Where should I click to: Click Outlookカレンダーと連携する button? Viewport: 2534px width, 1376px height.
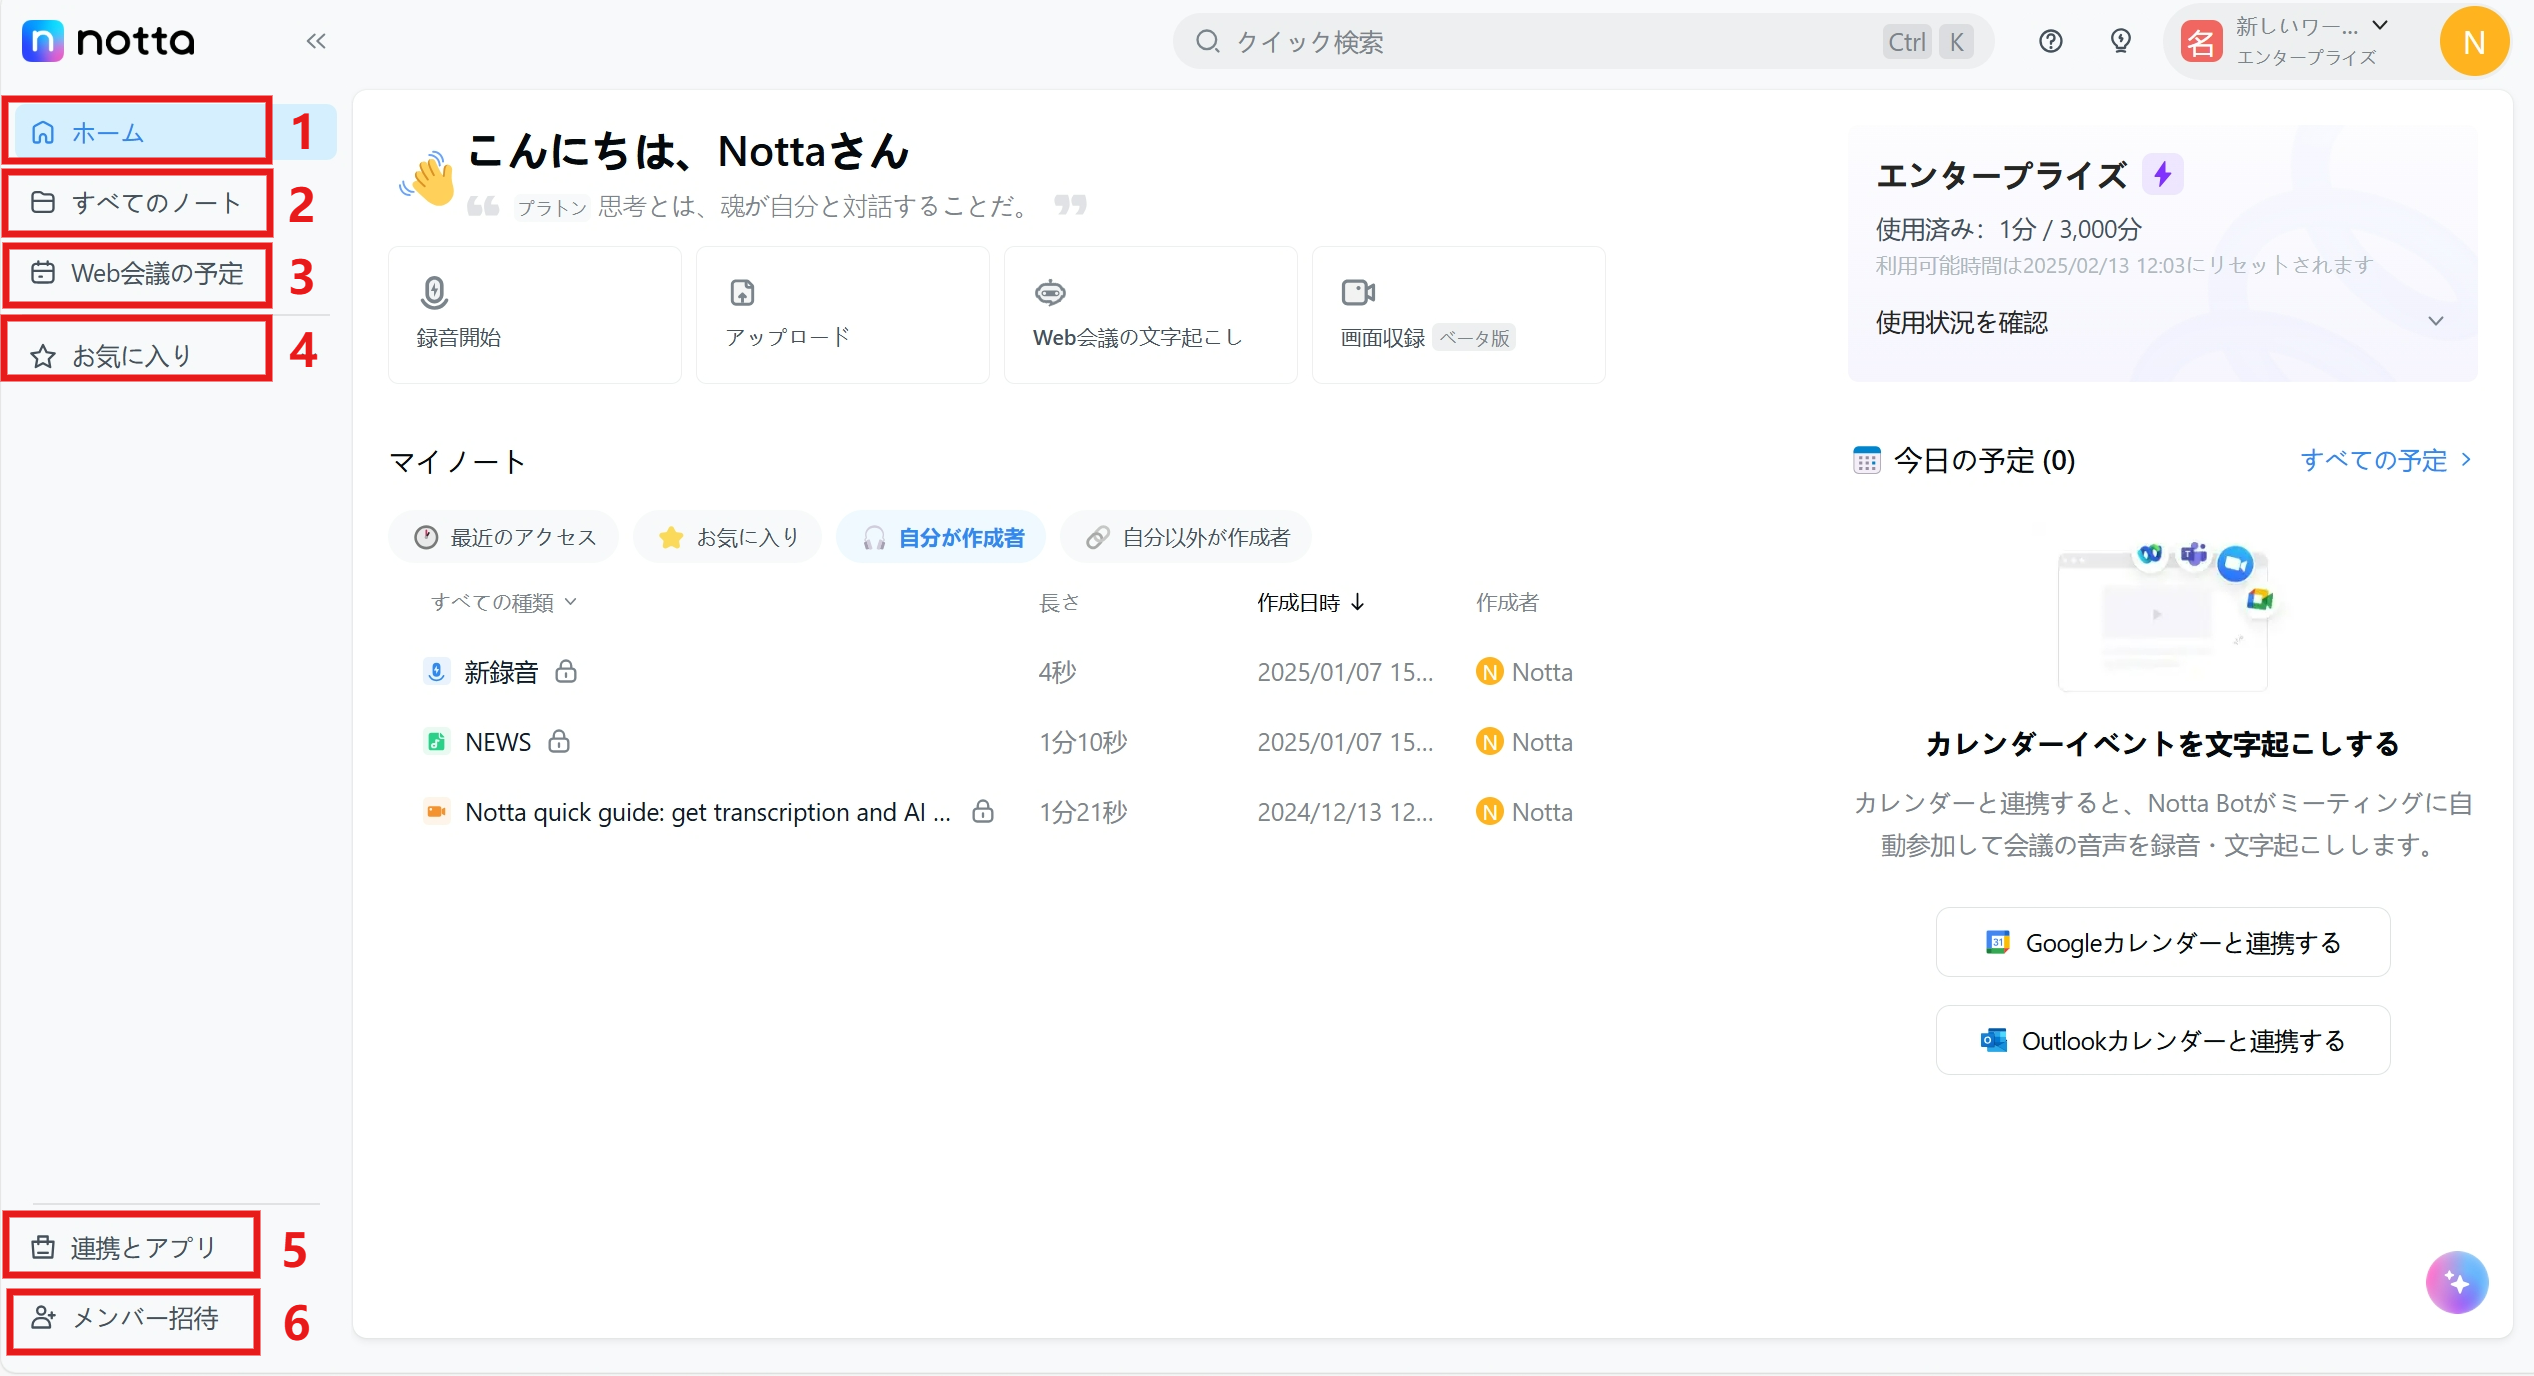click(x=2162, y=1040)
